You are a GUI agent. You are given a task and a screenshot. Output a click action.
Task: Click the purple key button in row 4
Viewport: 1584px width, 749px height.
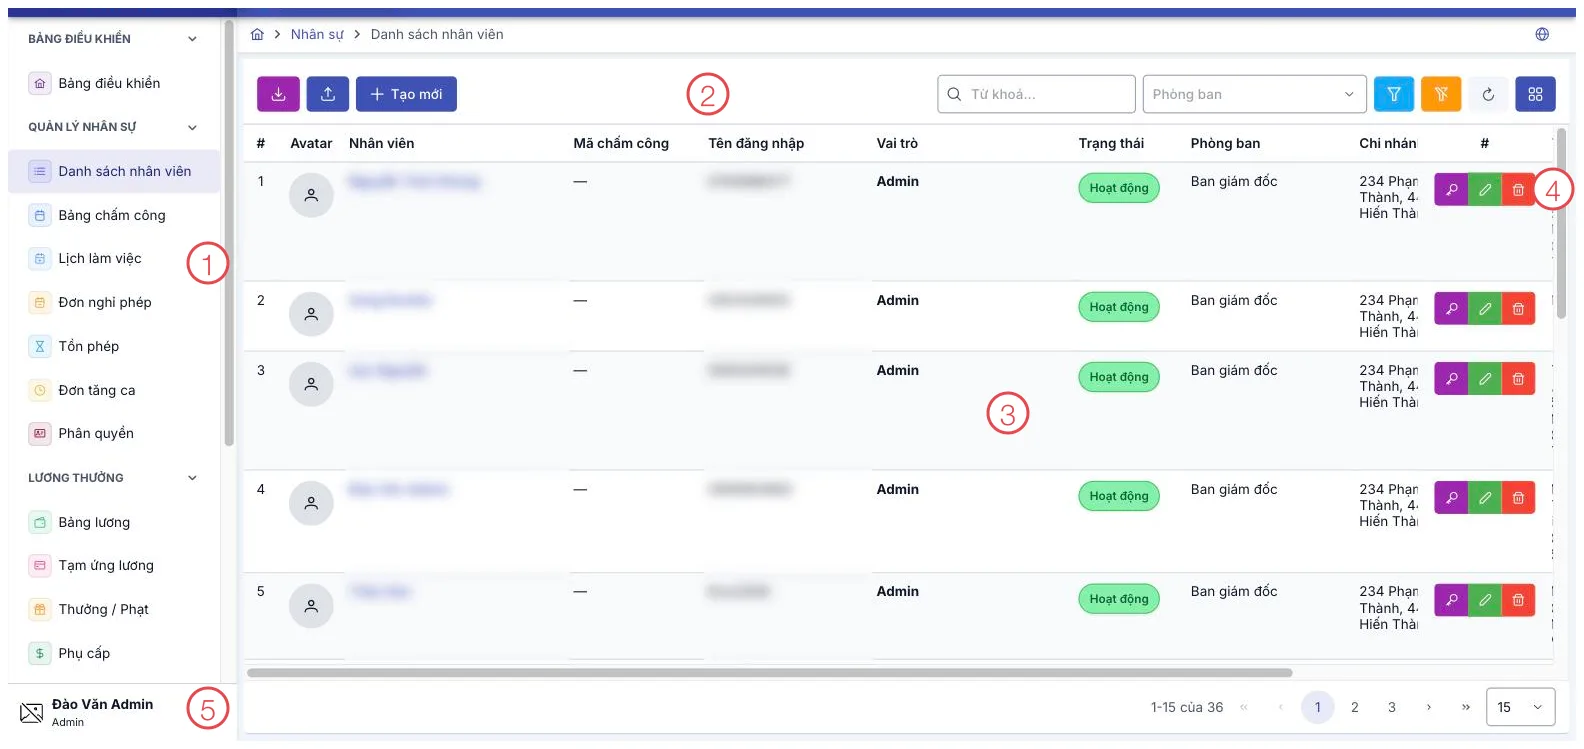pos(1451,497)
